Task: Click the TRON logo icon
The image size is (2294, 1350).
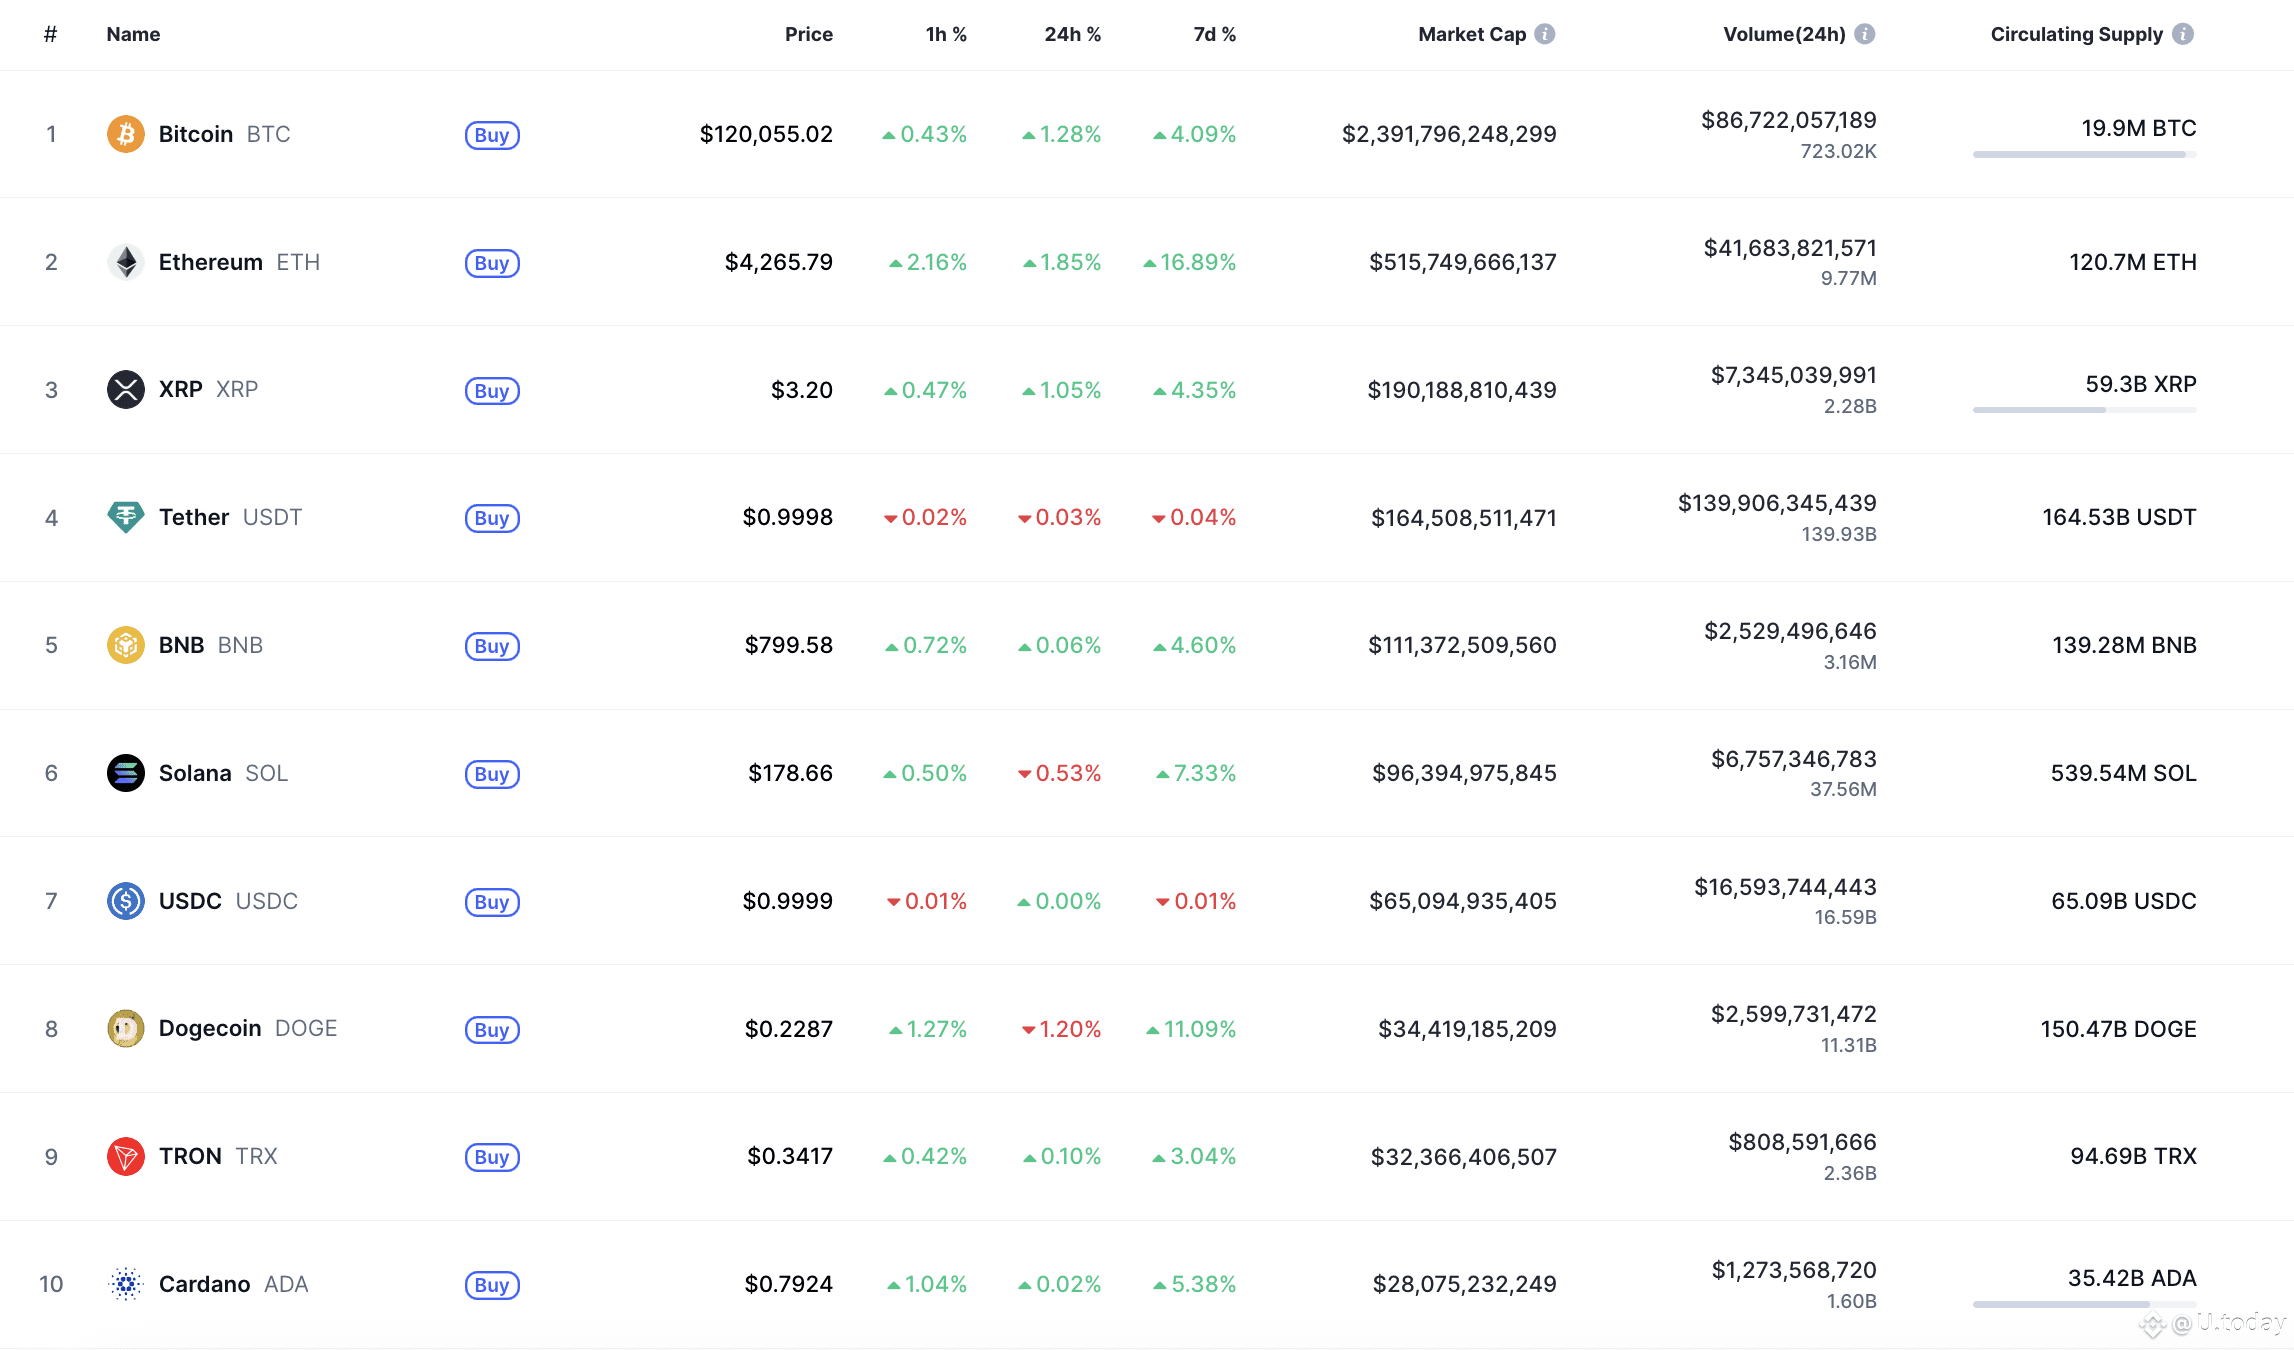Action: 126,1157
